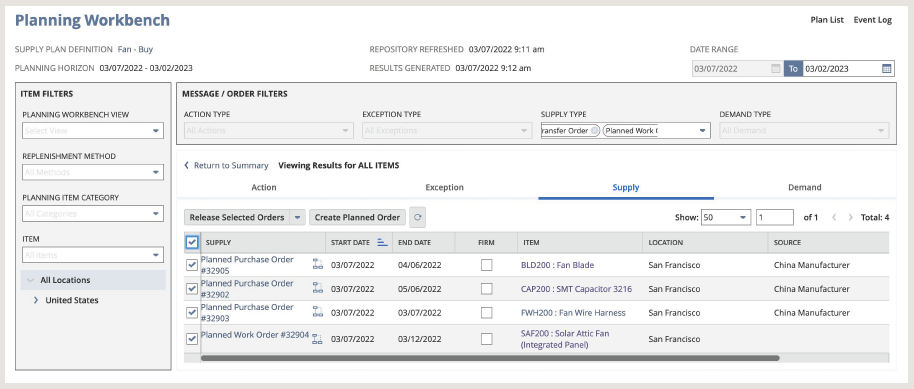
Task: Open the Planning Workbench View dropdown
Action: pyautogui.click(x=93, y=131)
